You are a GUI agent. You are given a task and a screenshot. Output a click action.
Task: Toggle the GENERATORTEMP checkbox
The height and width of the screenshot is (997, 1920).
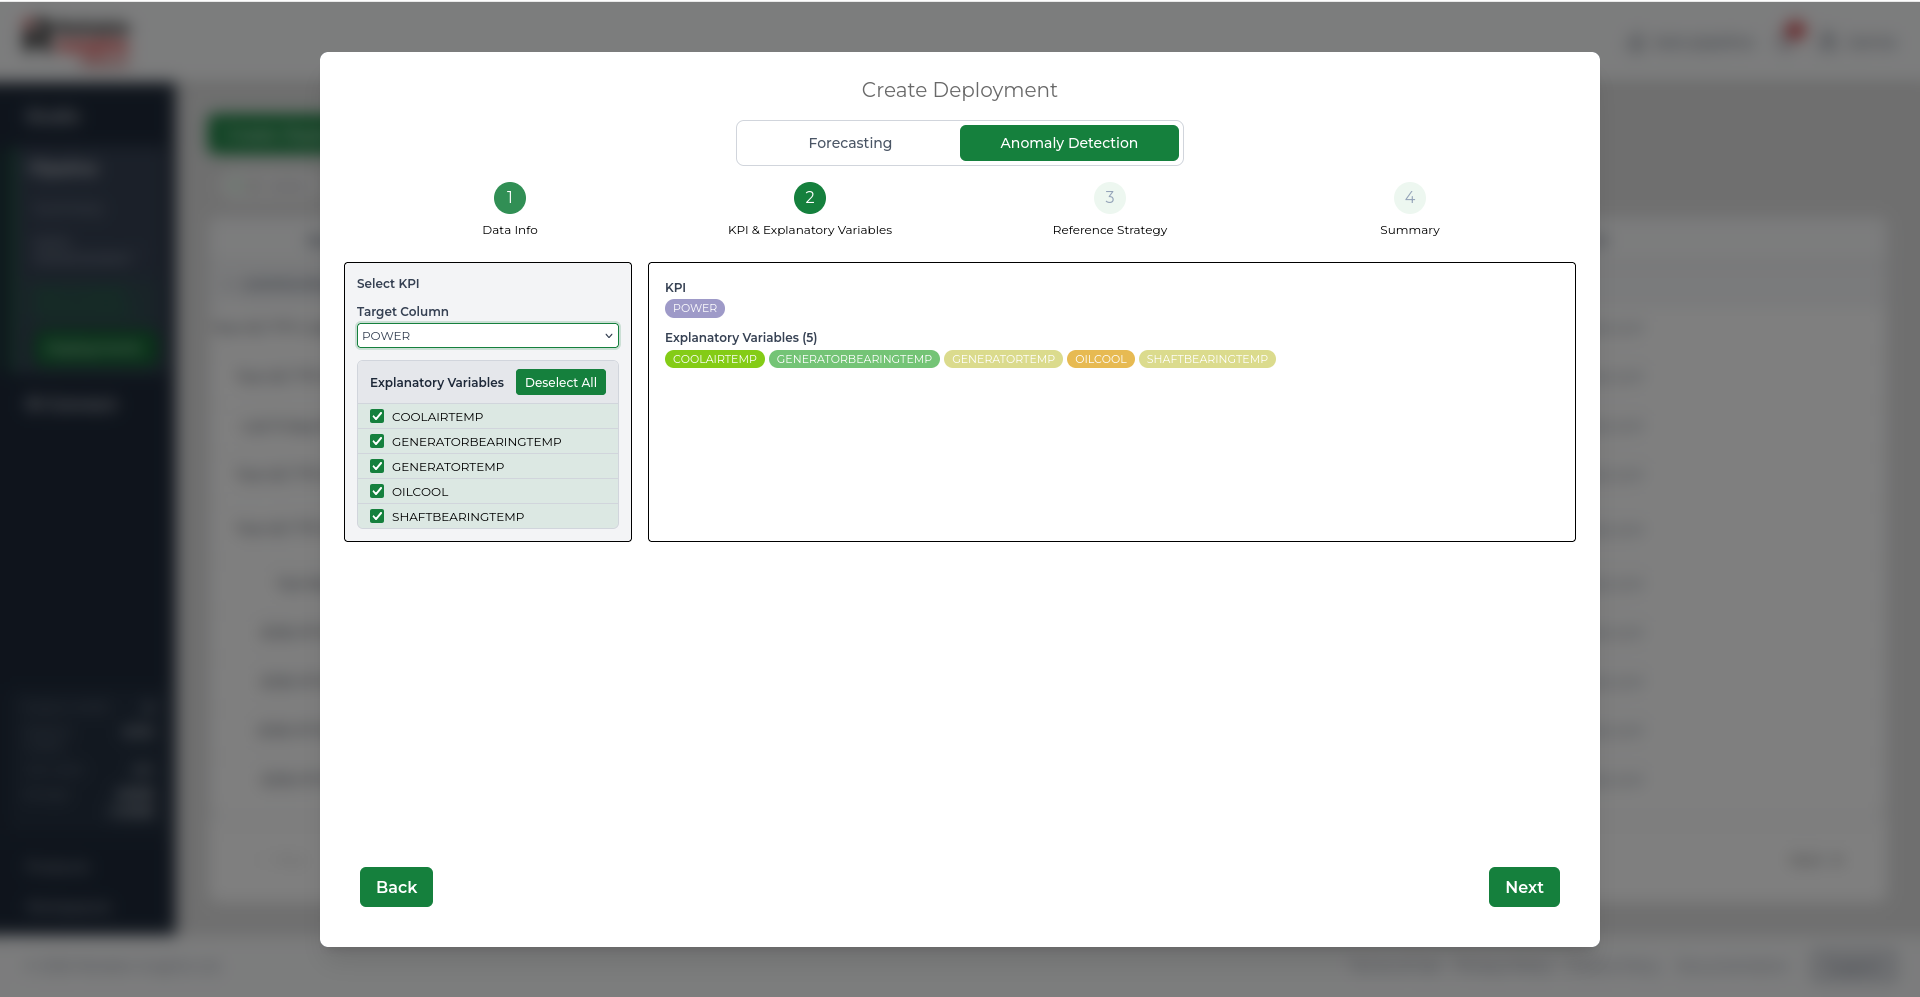377,466
